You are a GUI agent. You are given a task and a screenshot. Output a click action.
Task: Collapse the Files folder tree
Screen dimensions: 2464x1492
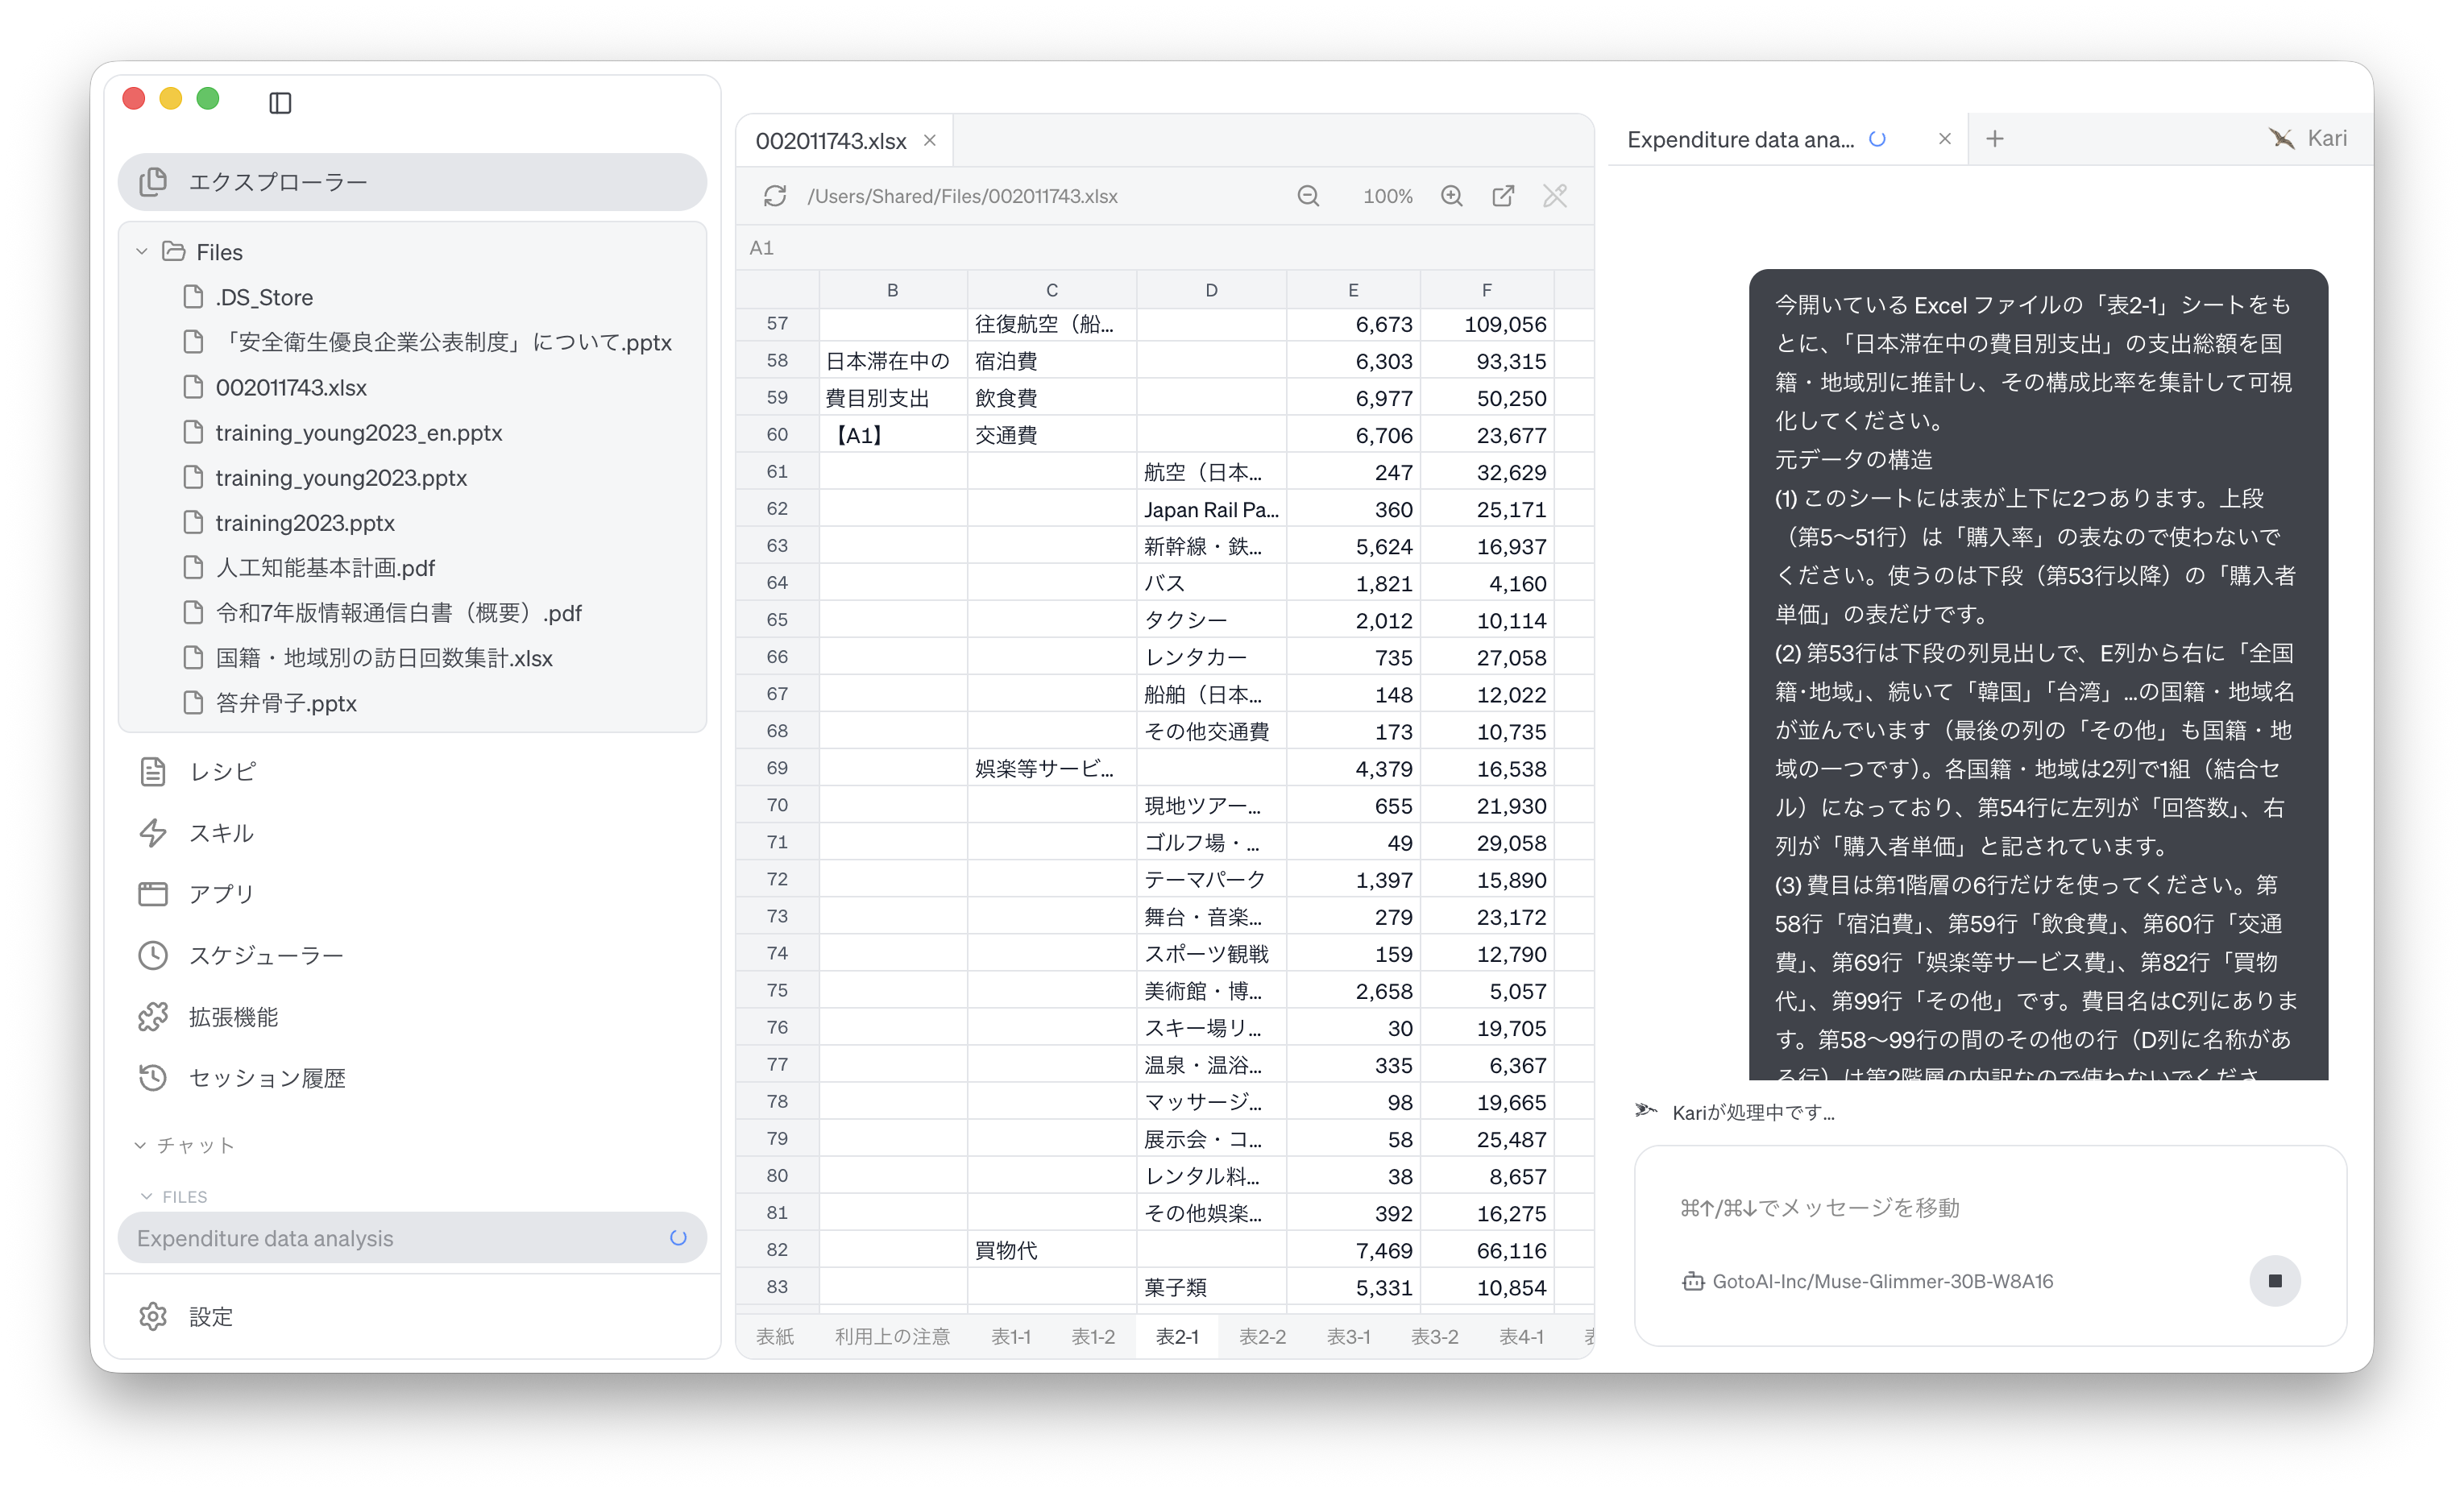coord(142,252)
